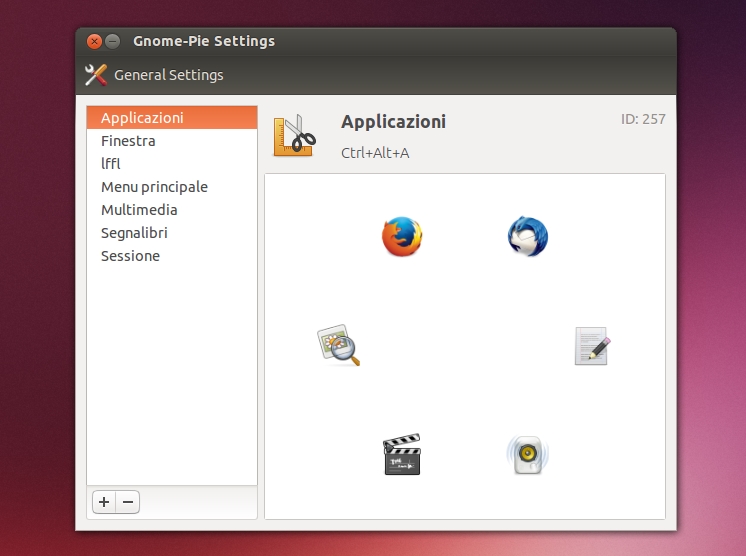Change the Applicazioni pie icon with scissors
The height and width of the screenshot is (556, 746).
tap(294, 136)
